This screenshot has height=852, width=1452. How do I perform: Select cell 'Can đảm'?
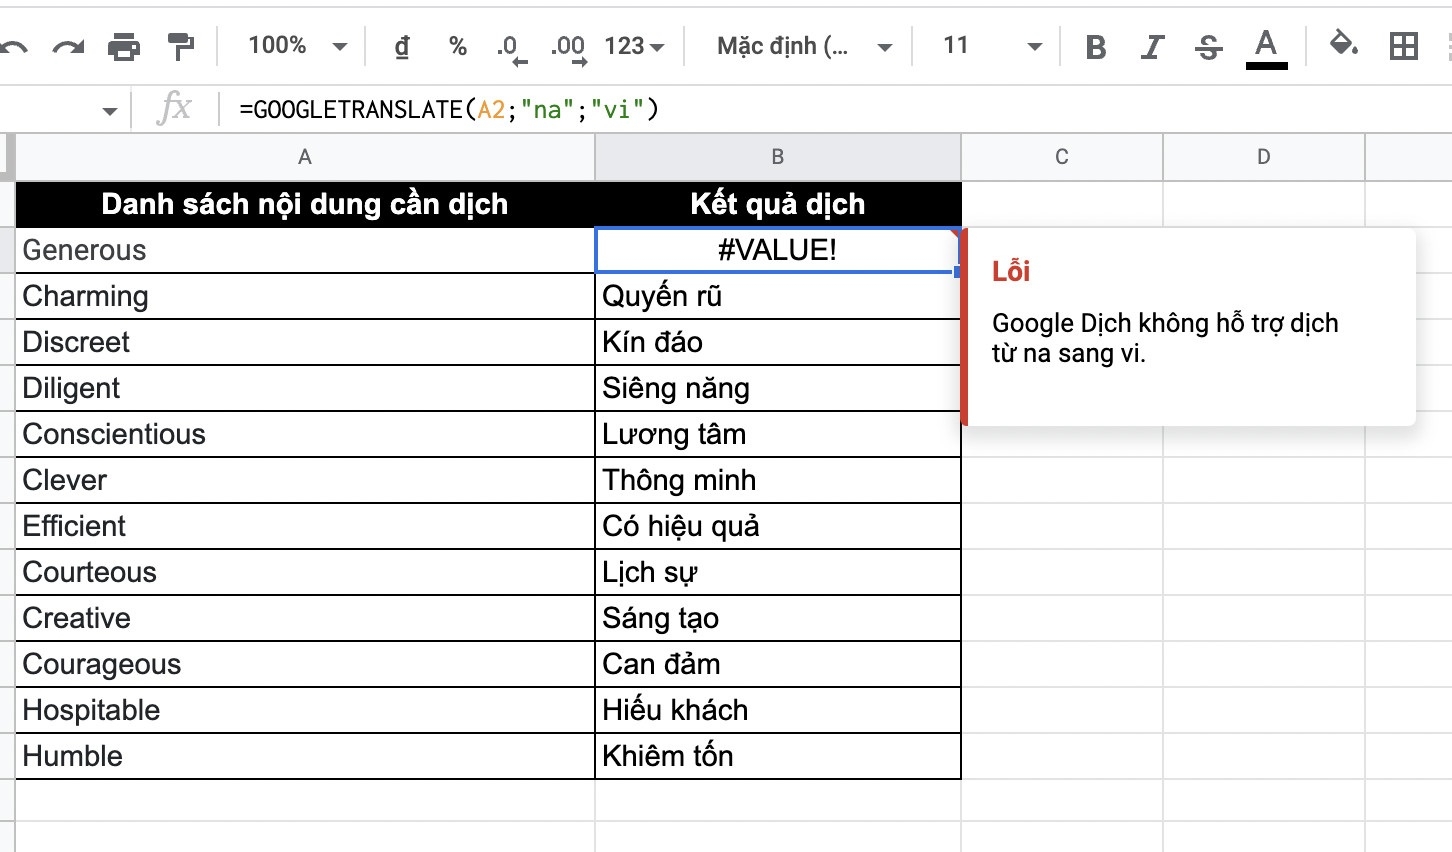[778, 664]
